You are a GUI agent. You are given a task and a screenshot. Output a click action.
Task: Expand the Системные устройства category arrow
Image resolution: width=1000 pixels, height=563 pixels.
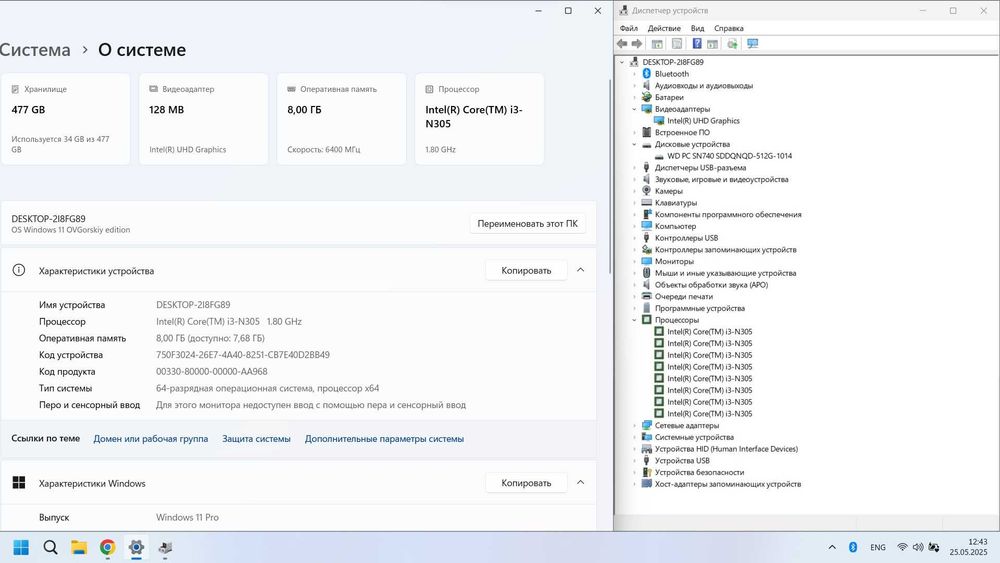(x=635, y=437)
